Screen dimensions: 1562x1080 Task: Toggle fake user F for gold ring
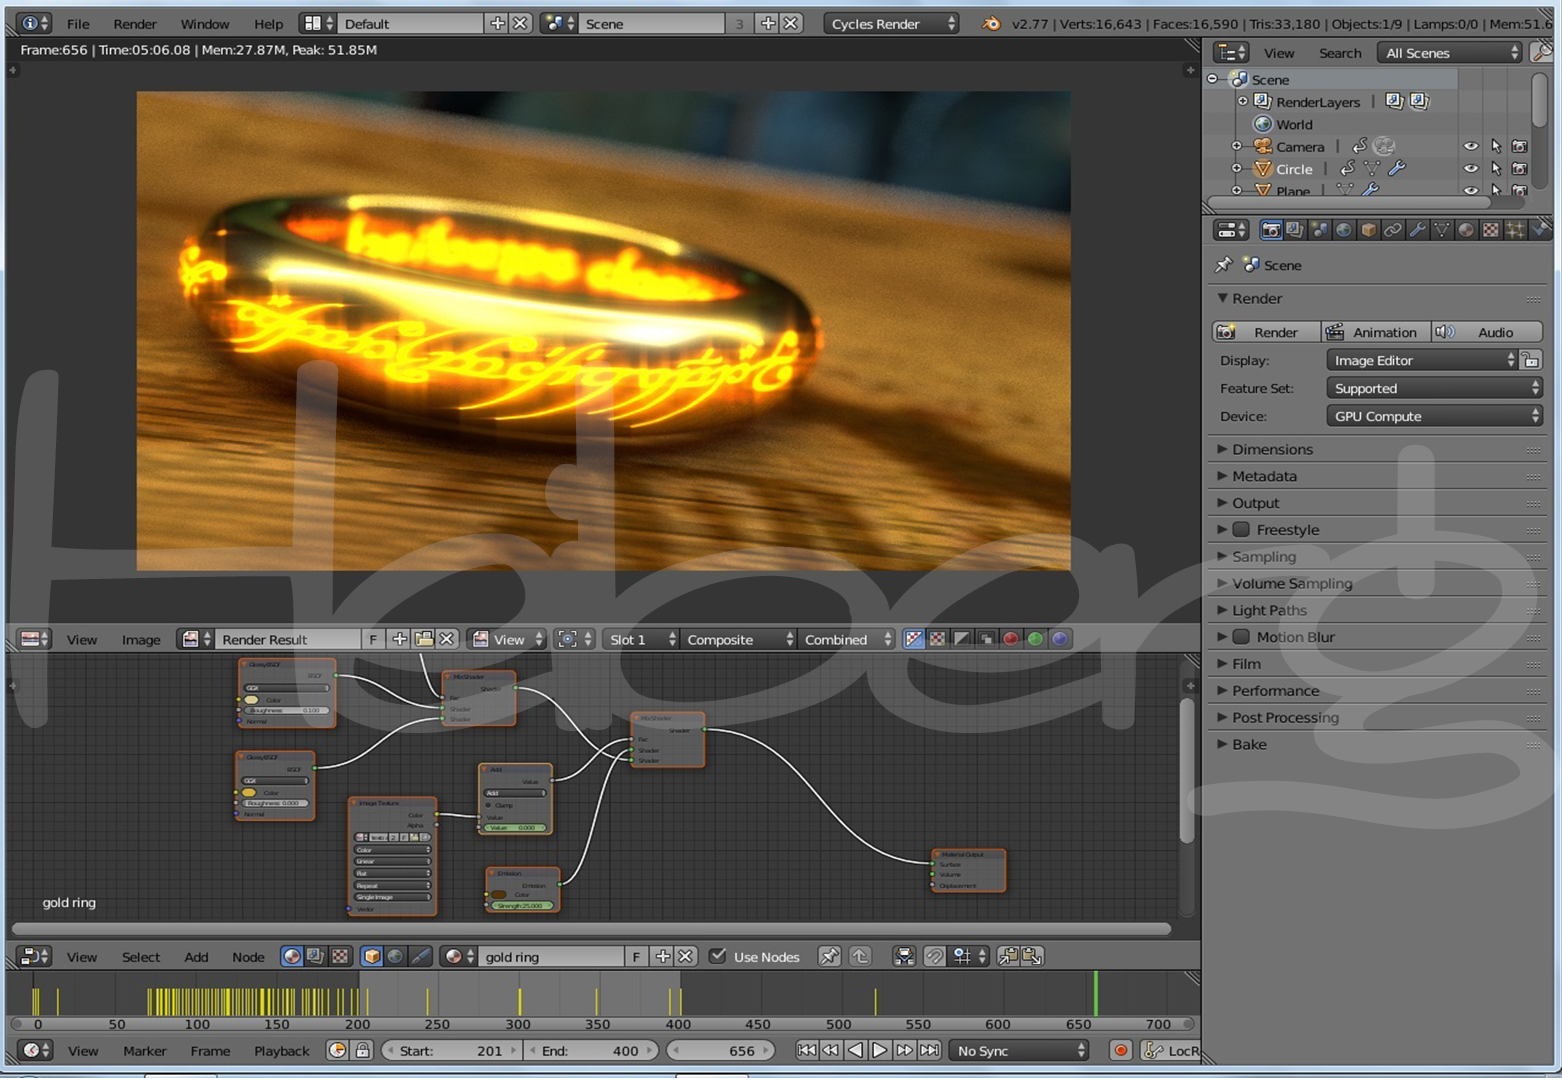pyautogui.click(x=636, y=957)
